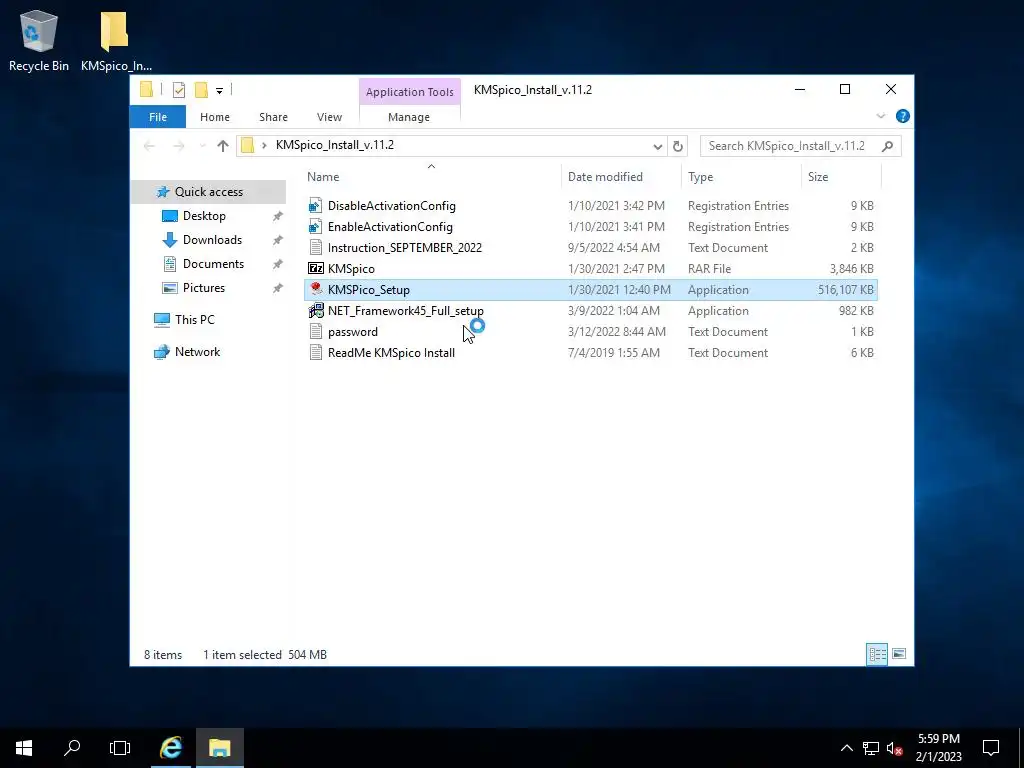The image size is (1024, 768).
Task: Open the network status tray icon
Action: [x=871, y=748]
